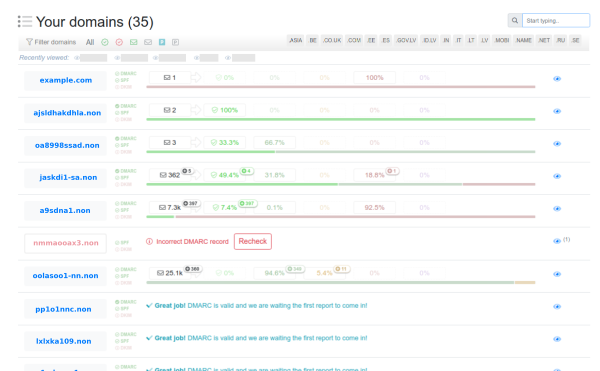
Task: Click the green verified badge filter icon
Action: coord(105,42)
